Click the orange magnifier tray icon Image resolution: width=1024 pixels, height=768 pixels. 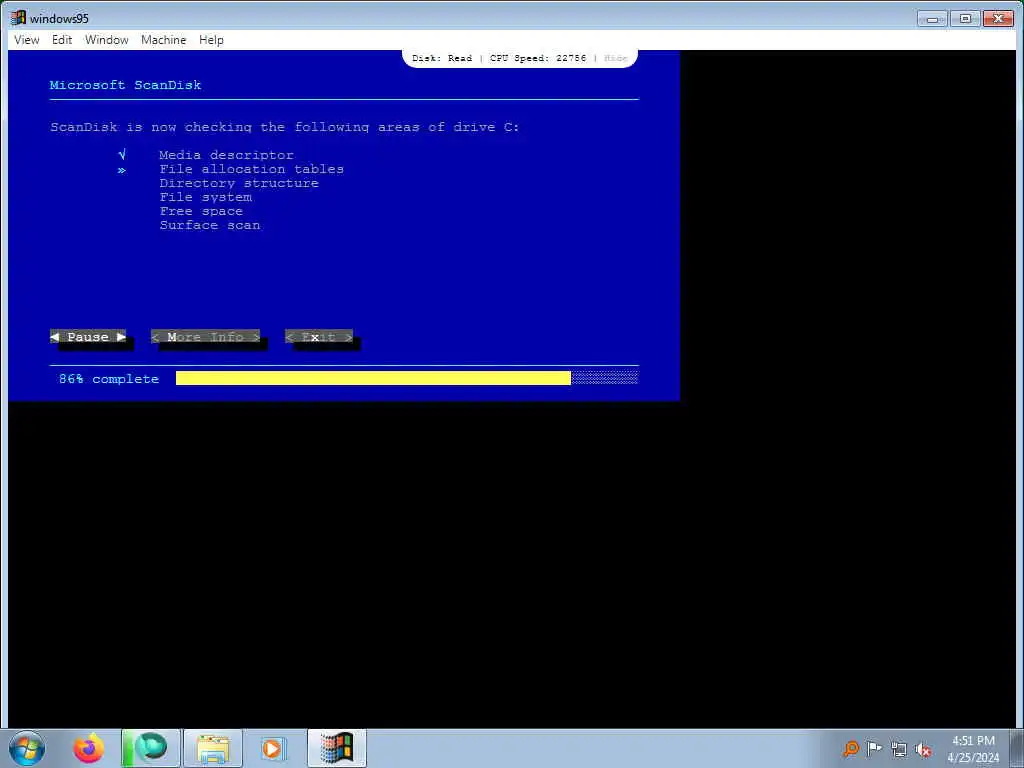850,749
